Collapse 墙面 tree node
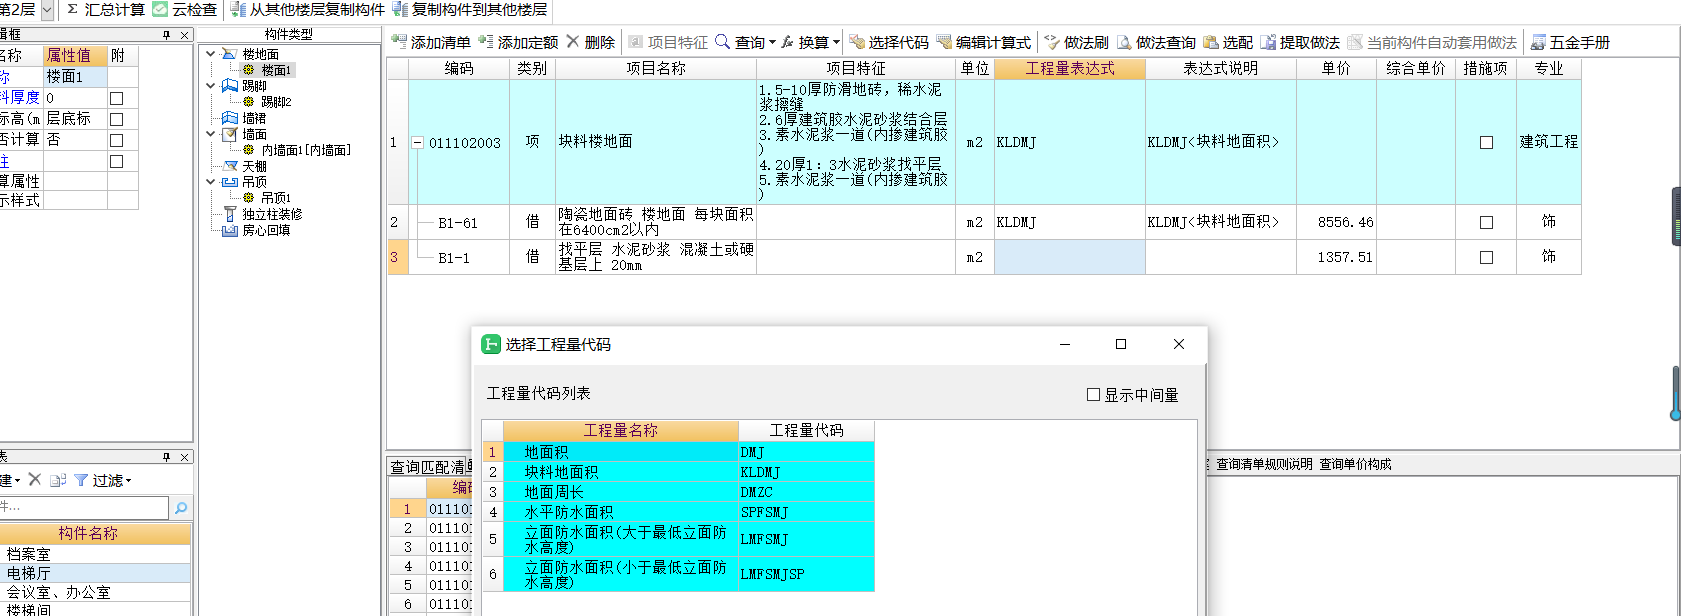Screen dimensions: 1681x616 210,134
